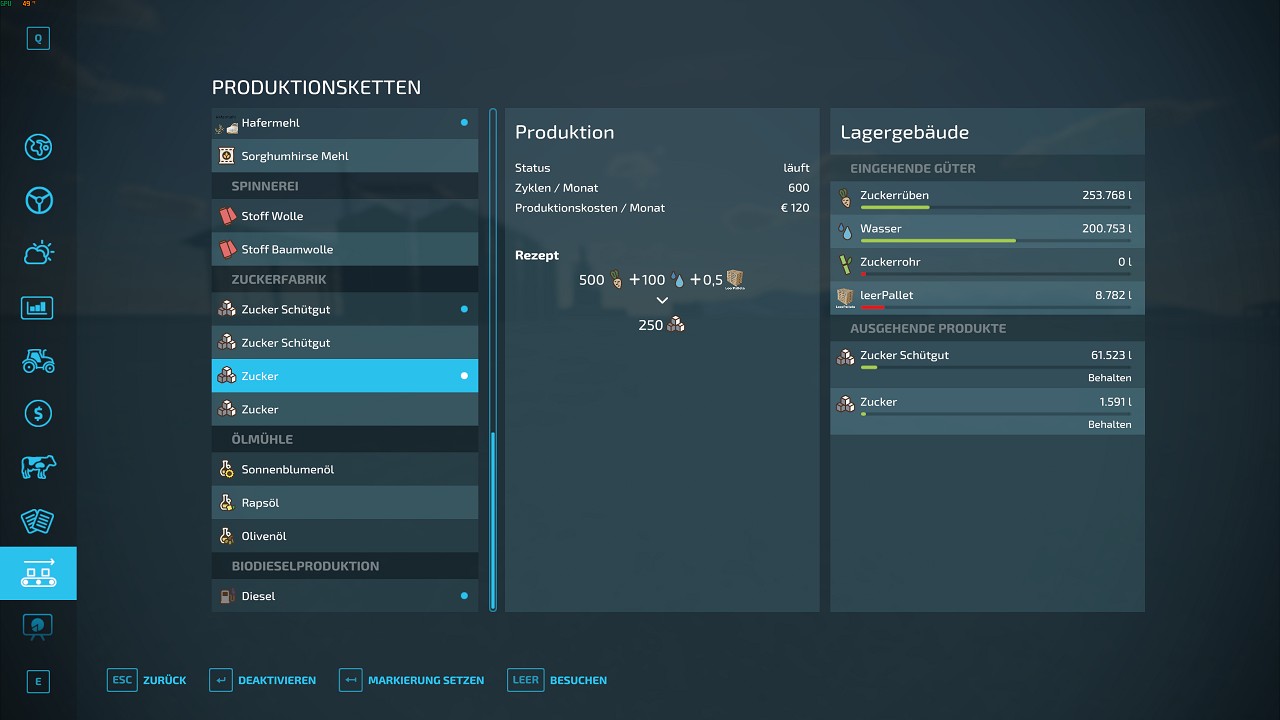
Task: Click the production list scrollbar
Action: [x=493, y=519]
